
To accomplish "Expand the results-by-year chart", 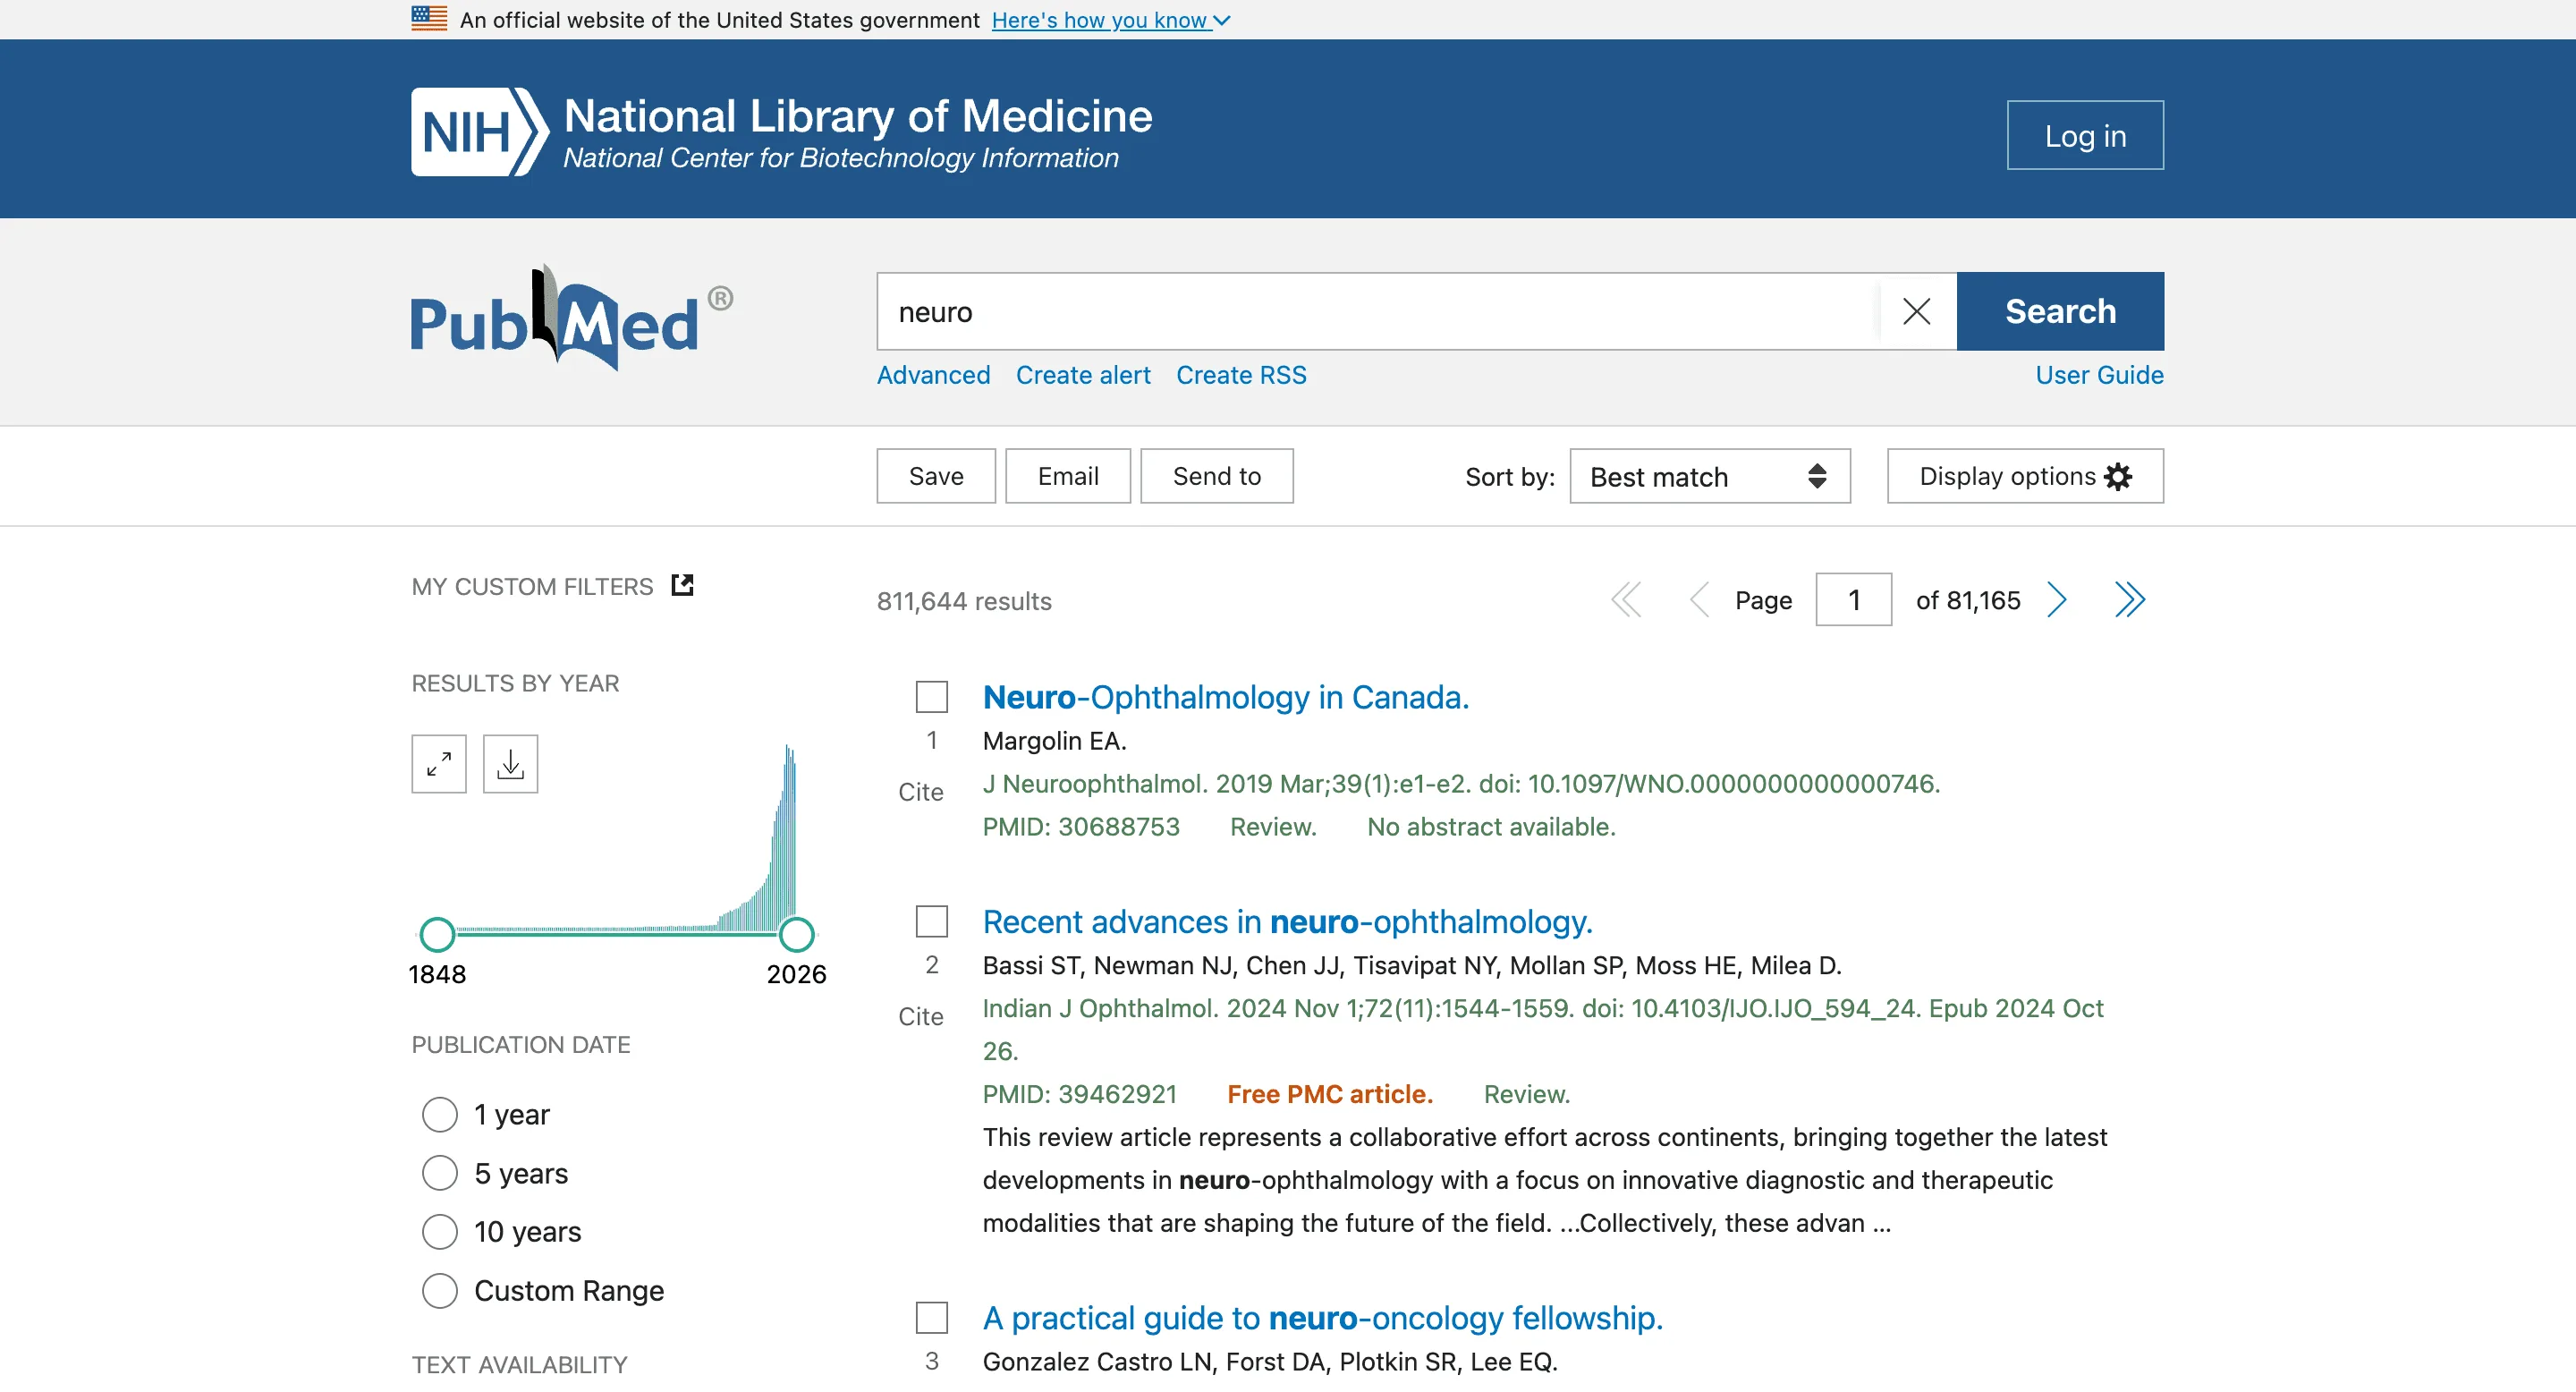I will point(438,763).
